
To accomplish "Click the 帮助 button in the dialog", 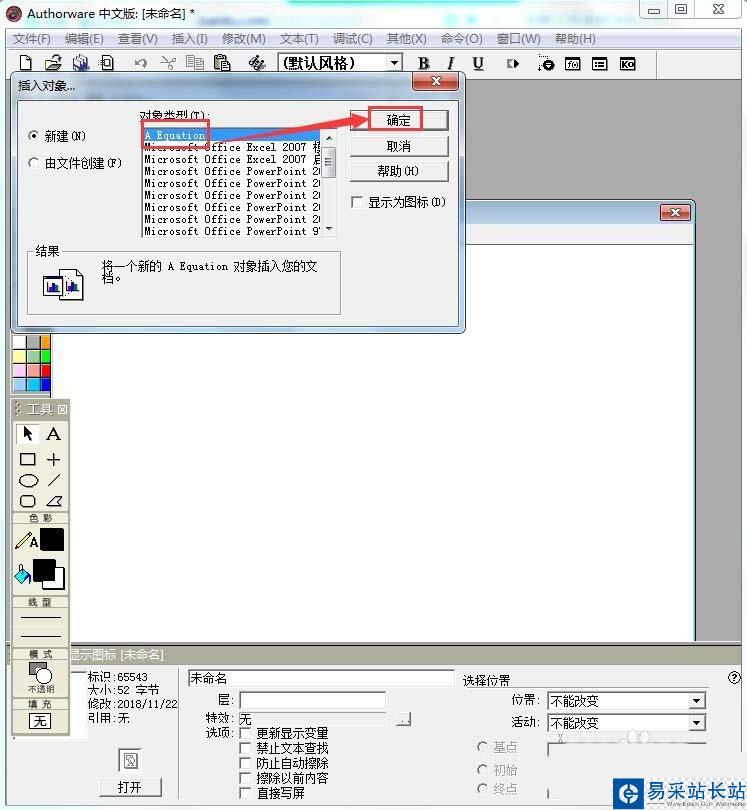I will tap(398, 171).
